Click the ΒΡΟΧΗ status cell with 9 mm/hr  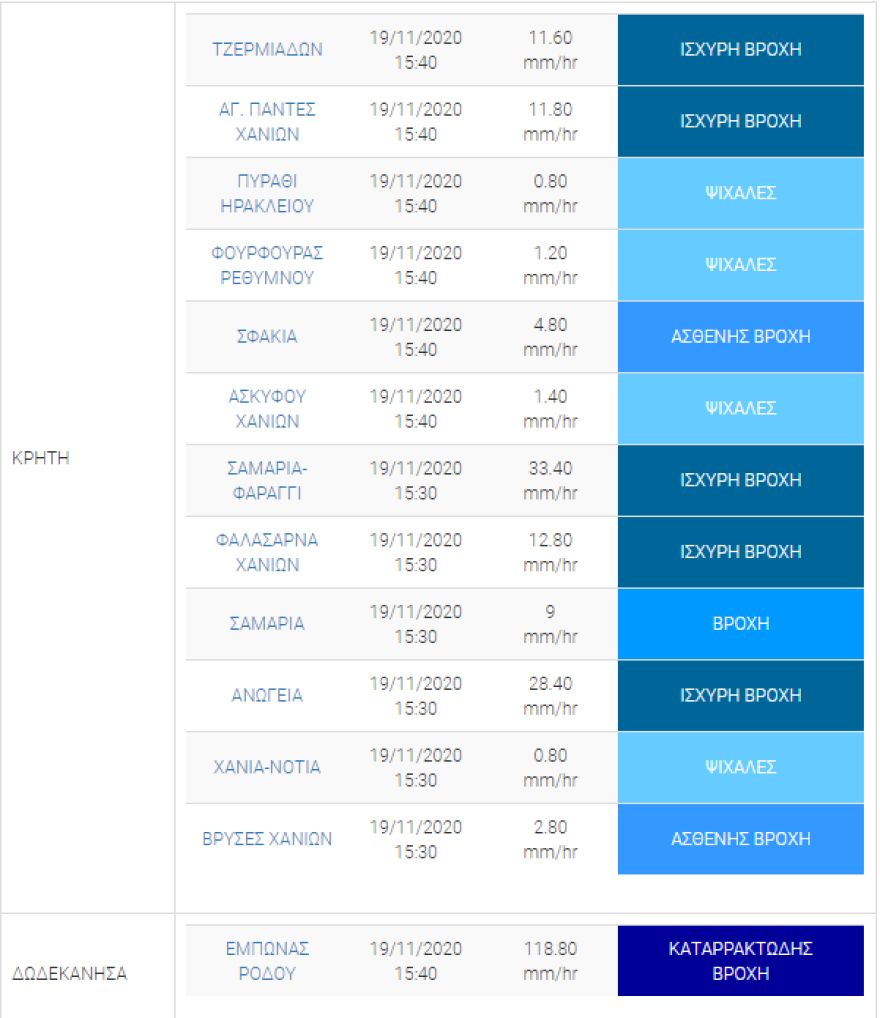point(740,624)
